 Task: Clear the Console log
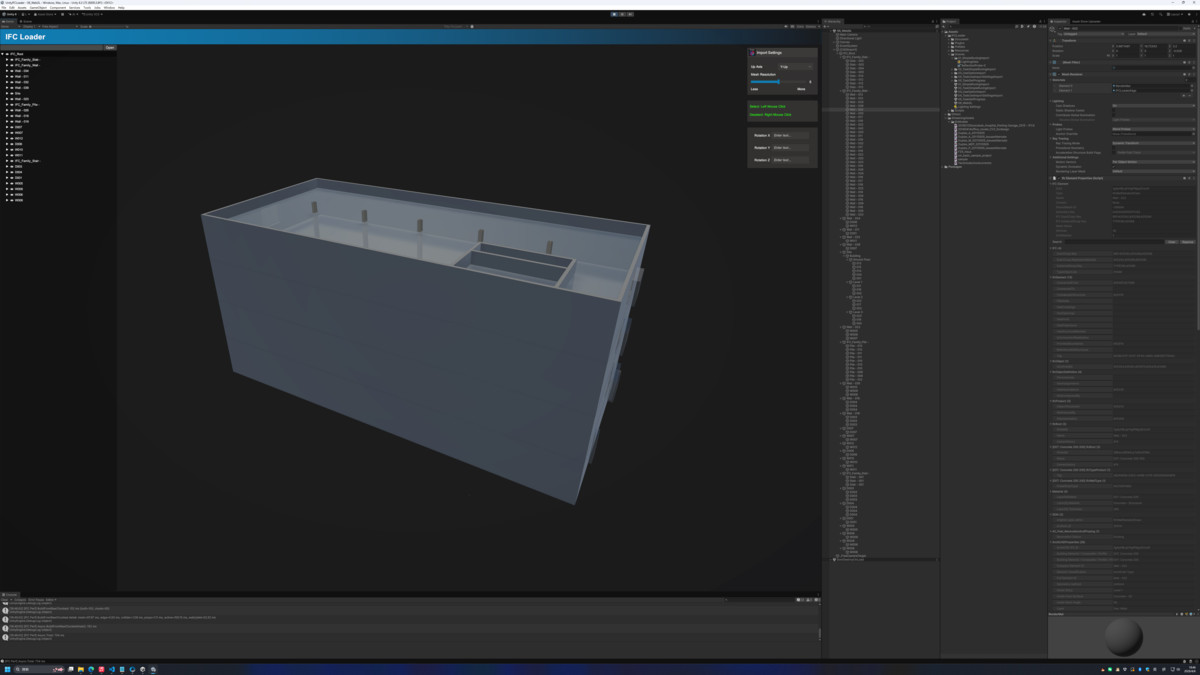click(x=5, y=600)
